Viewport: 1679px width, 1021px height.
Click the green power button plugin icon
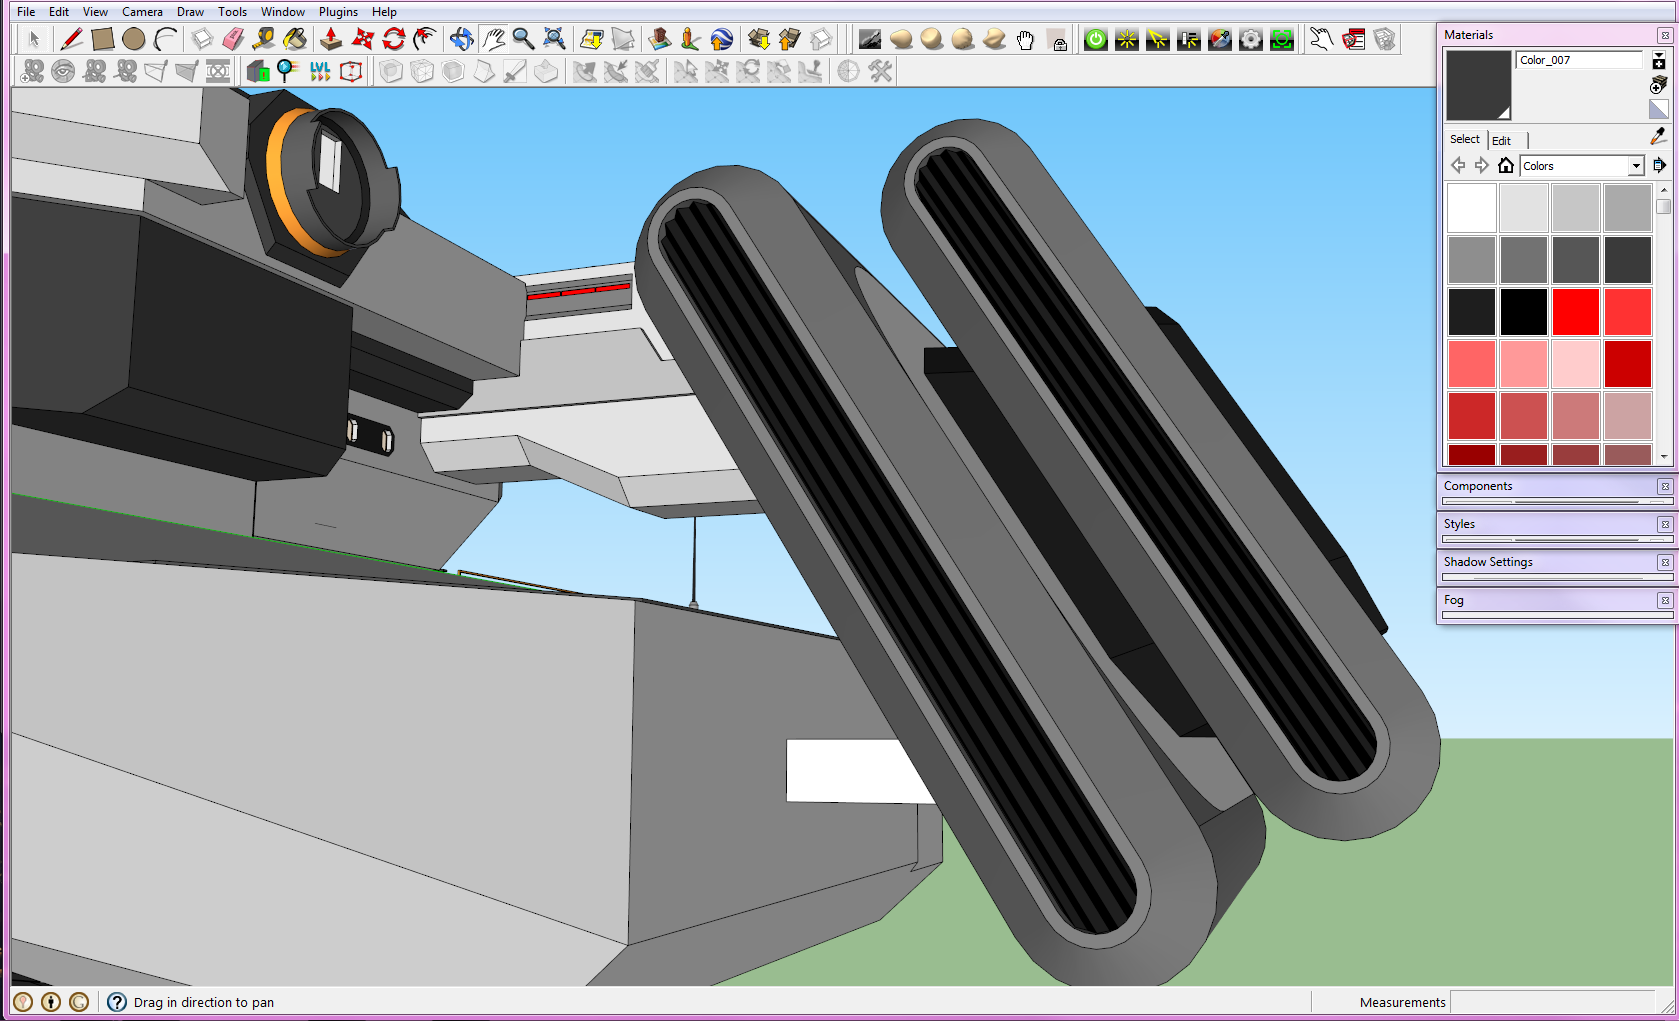1096,39
